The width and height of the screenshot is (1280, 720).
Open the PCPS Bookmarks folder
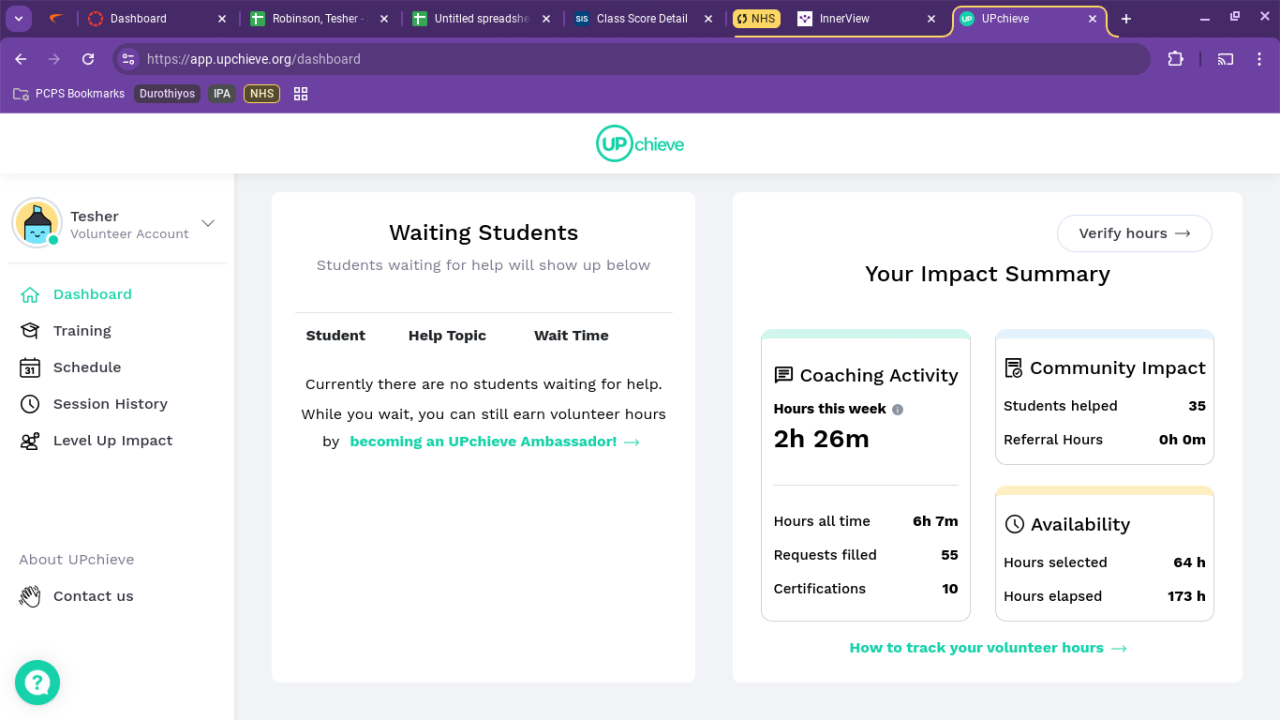tap(69, 94)
